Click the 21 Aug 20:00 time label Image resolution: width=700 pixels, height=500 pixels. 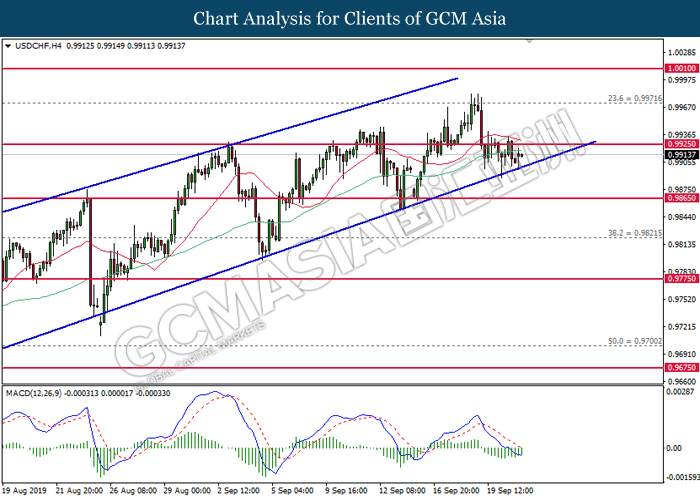pyautogui.click(x=79, y=491)
